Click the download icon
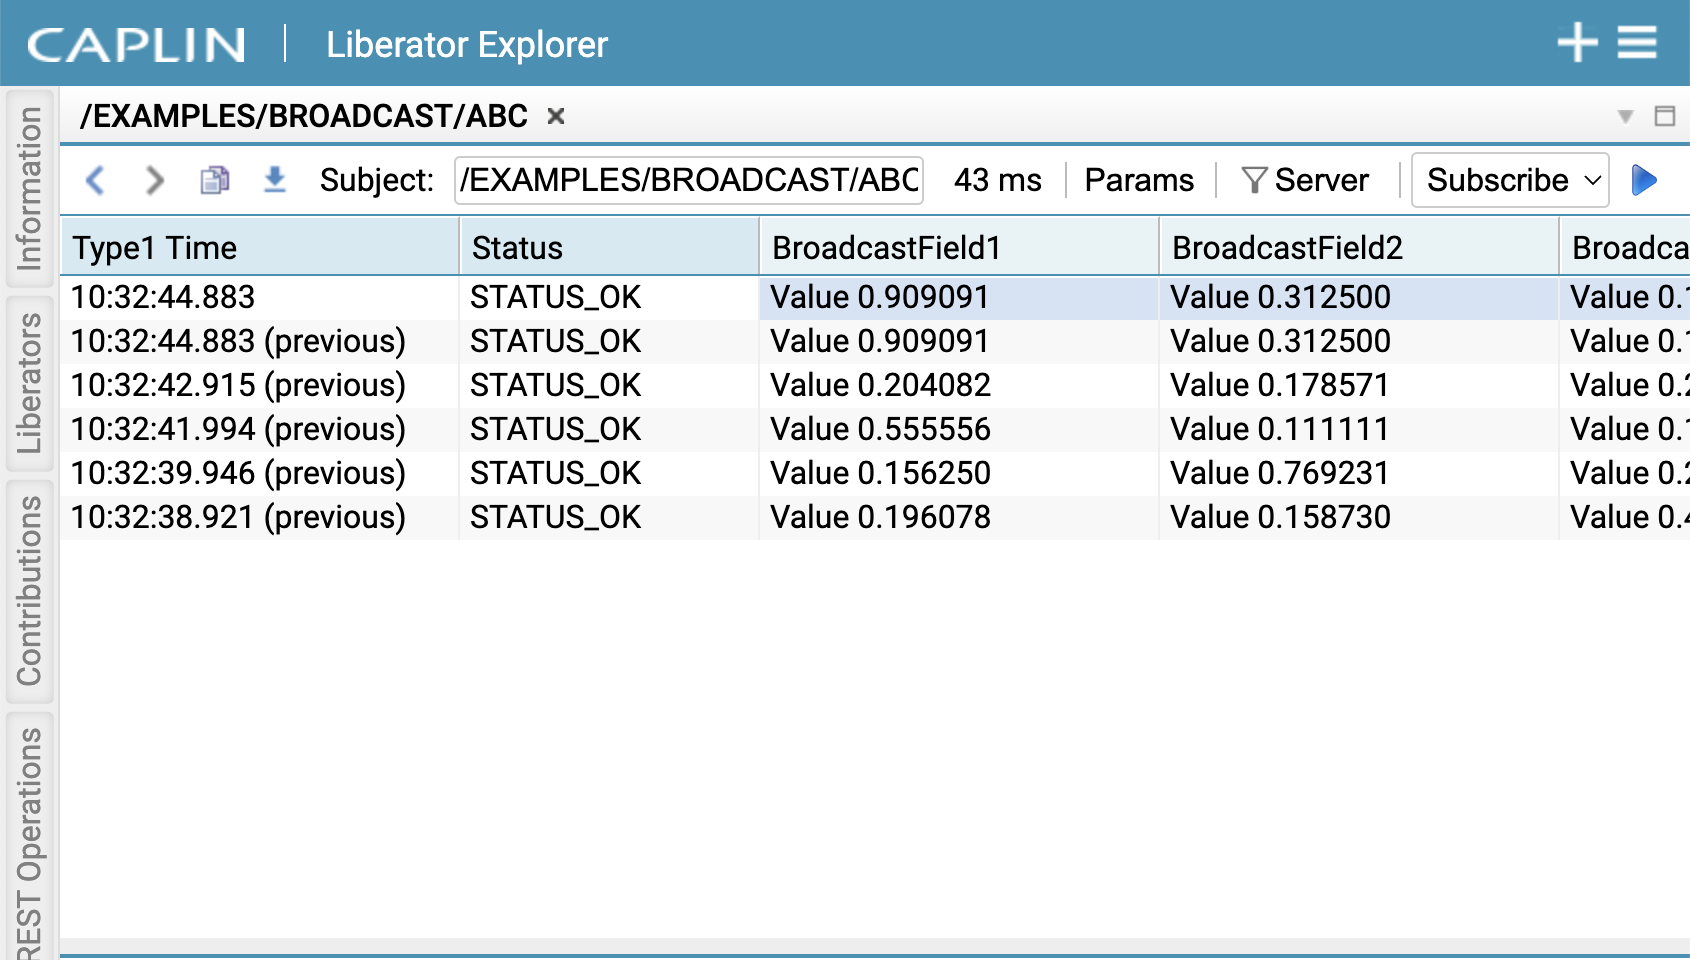The image size is (1690, 960). [274, 180]
